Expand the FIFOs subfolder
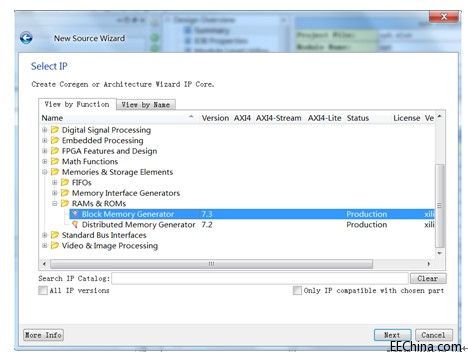The height and width of the screenshot is (360, 468). tap(55, 182)
